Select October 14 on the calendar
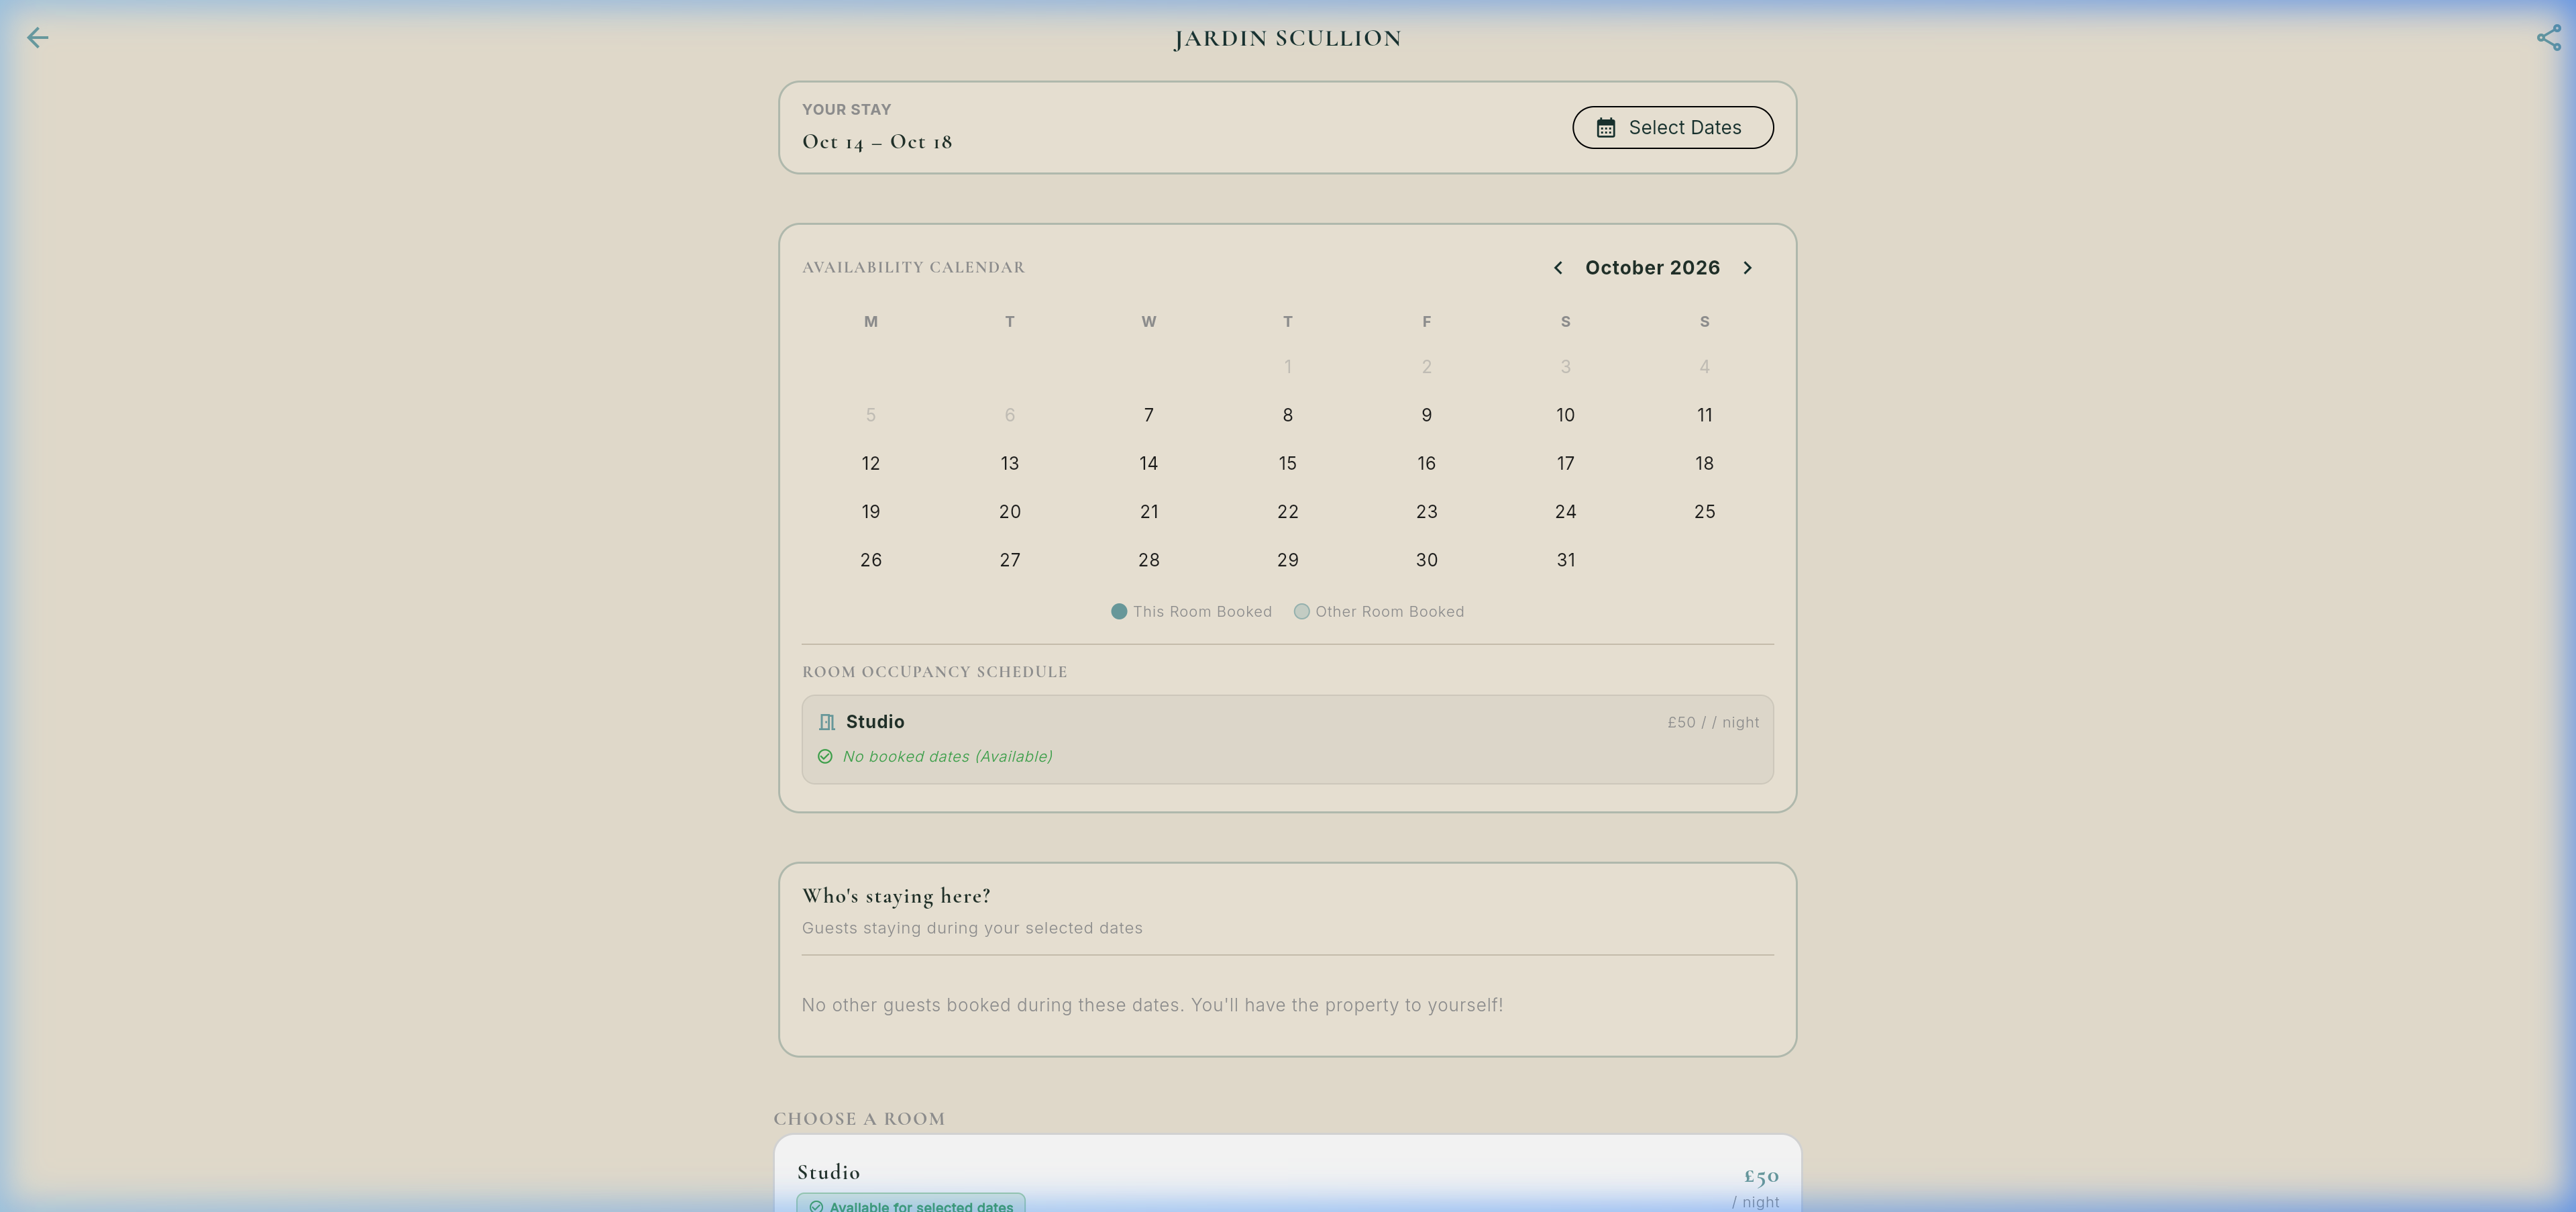This screenshot has height=1212, width=2576. (x=1148, y=463)
